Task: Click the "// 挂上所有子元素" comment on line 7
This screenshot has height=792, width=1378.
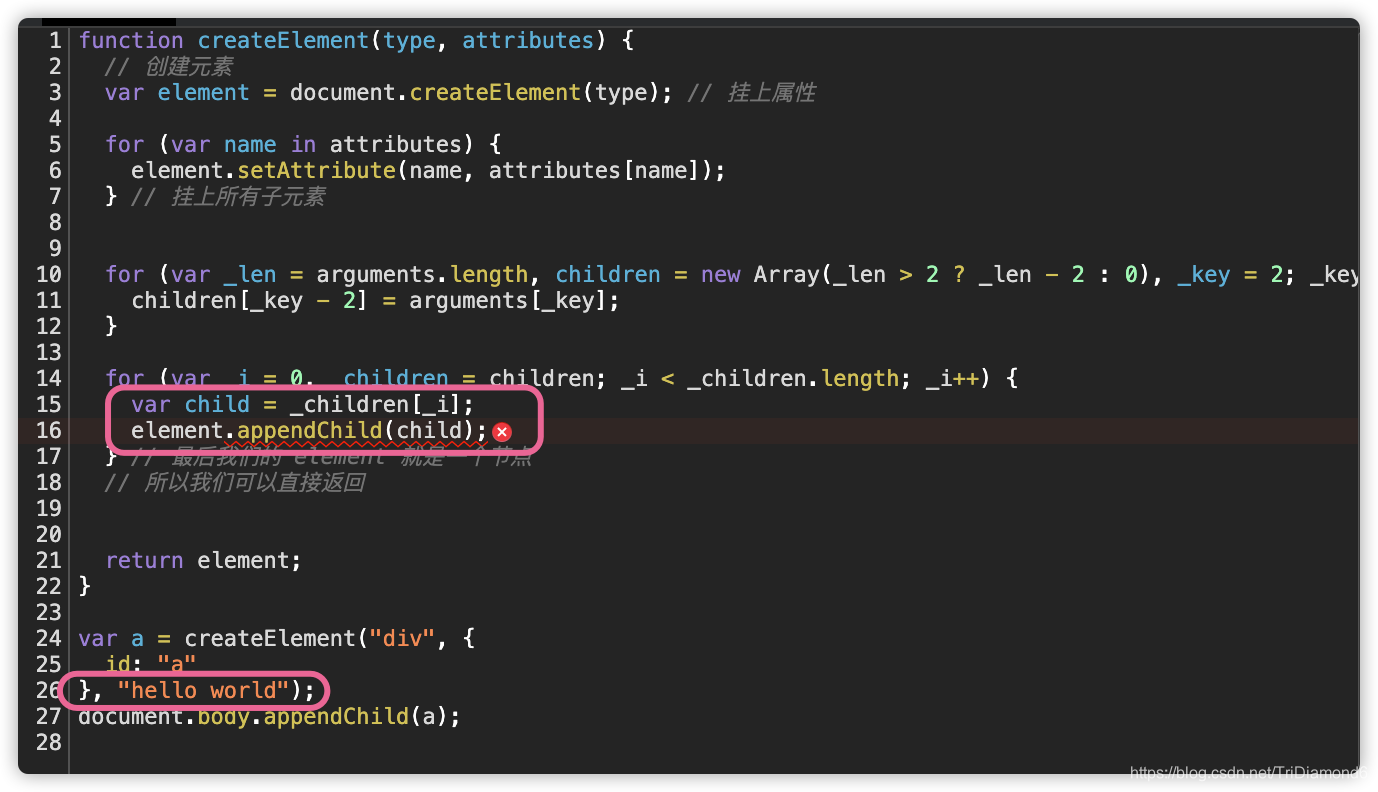Action: tap(228, 196)
